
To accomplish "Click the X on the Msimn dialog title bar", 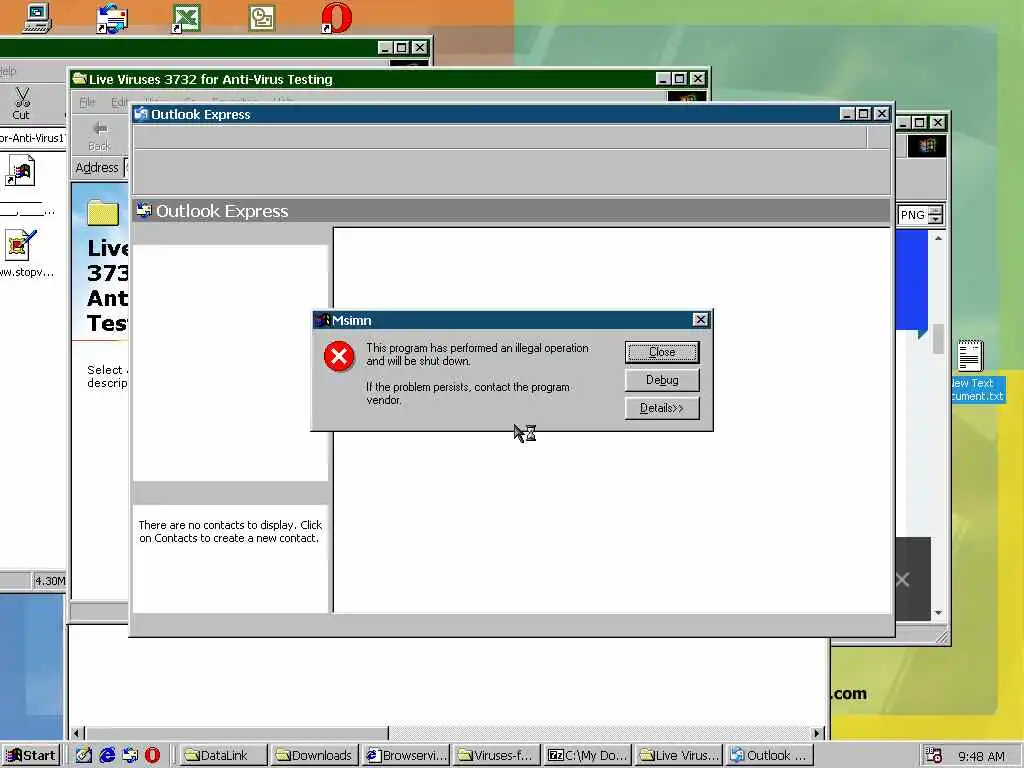I will click(x=700, y=319).
